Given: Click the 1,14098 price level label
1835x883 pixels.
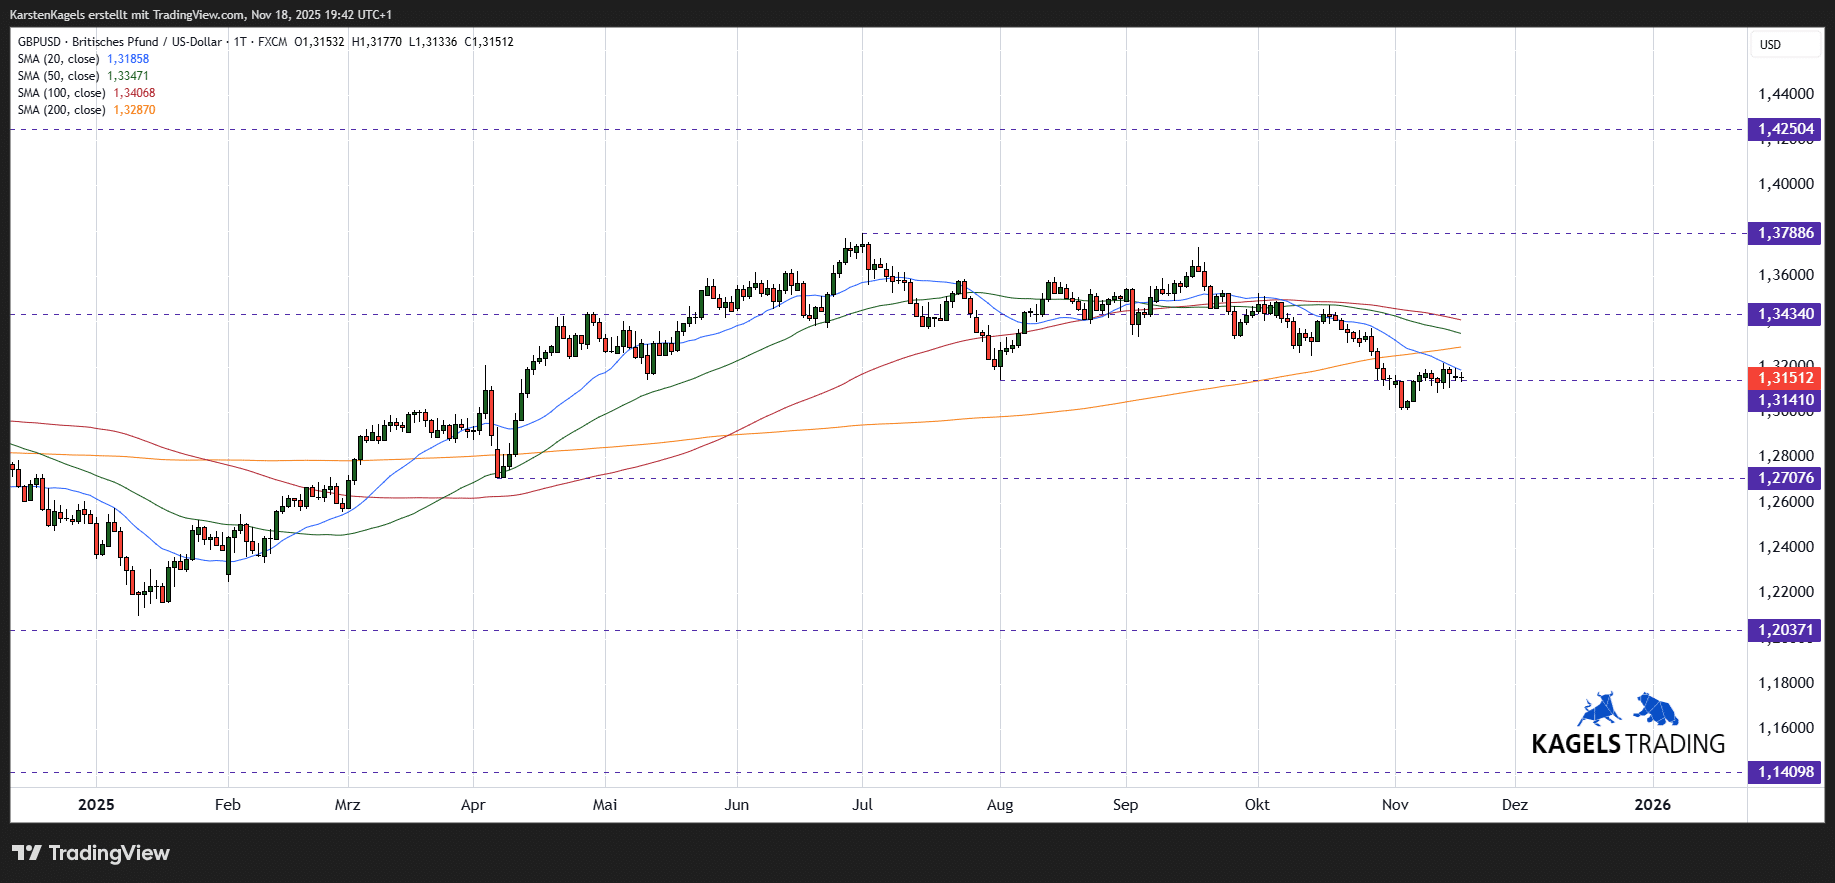Looking at the screenshot, I should coord(1785,772).
